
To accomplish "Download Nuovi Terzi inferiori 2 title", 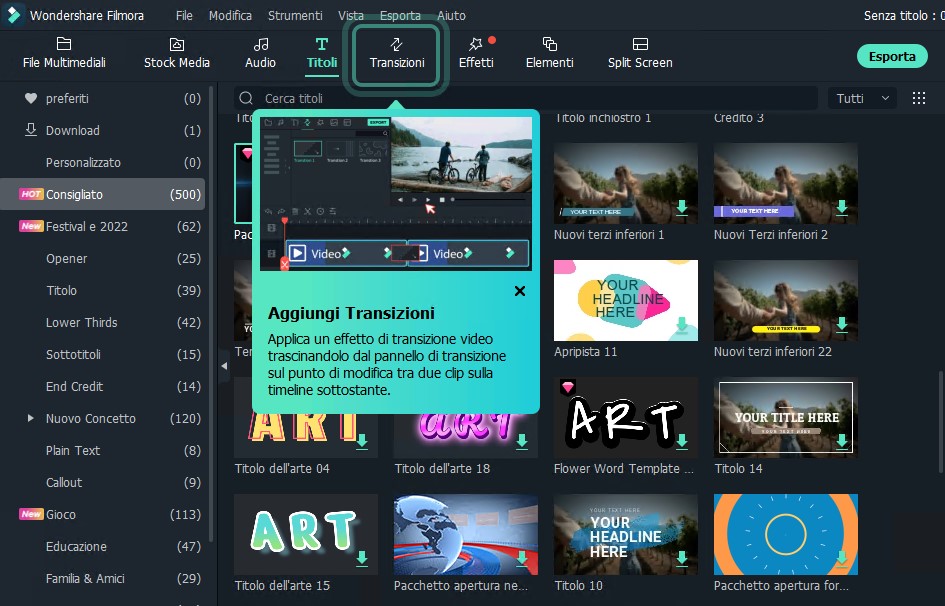I will click(x=842, y=208).
